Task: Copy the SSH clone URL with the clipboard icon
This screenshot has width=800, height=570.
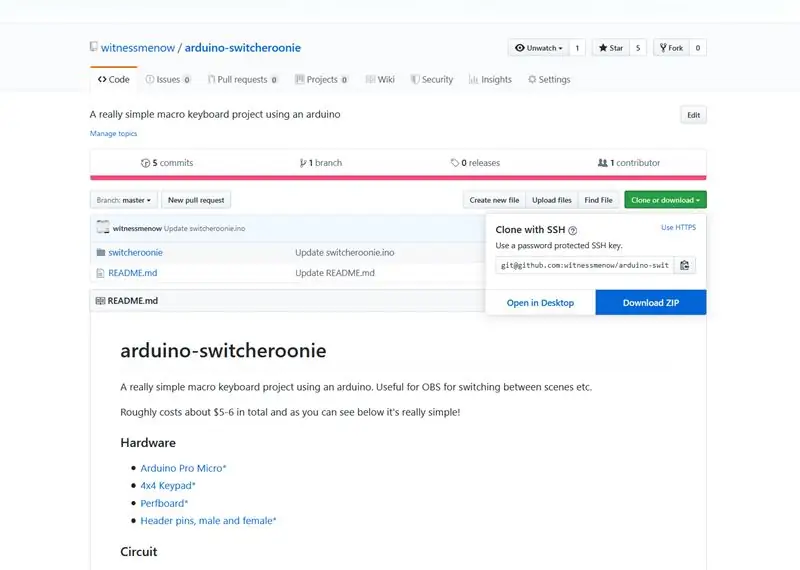Action: pos(684,265)
